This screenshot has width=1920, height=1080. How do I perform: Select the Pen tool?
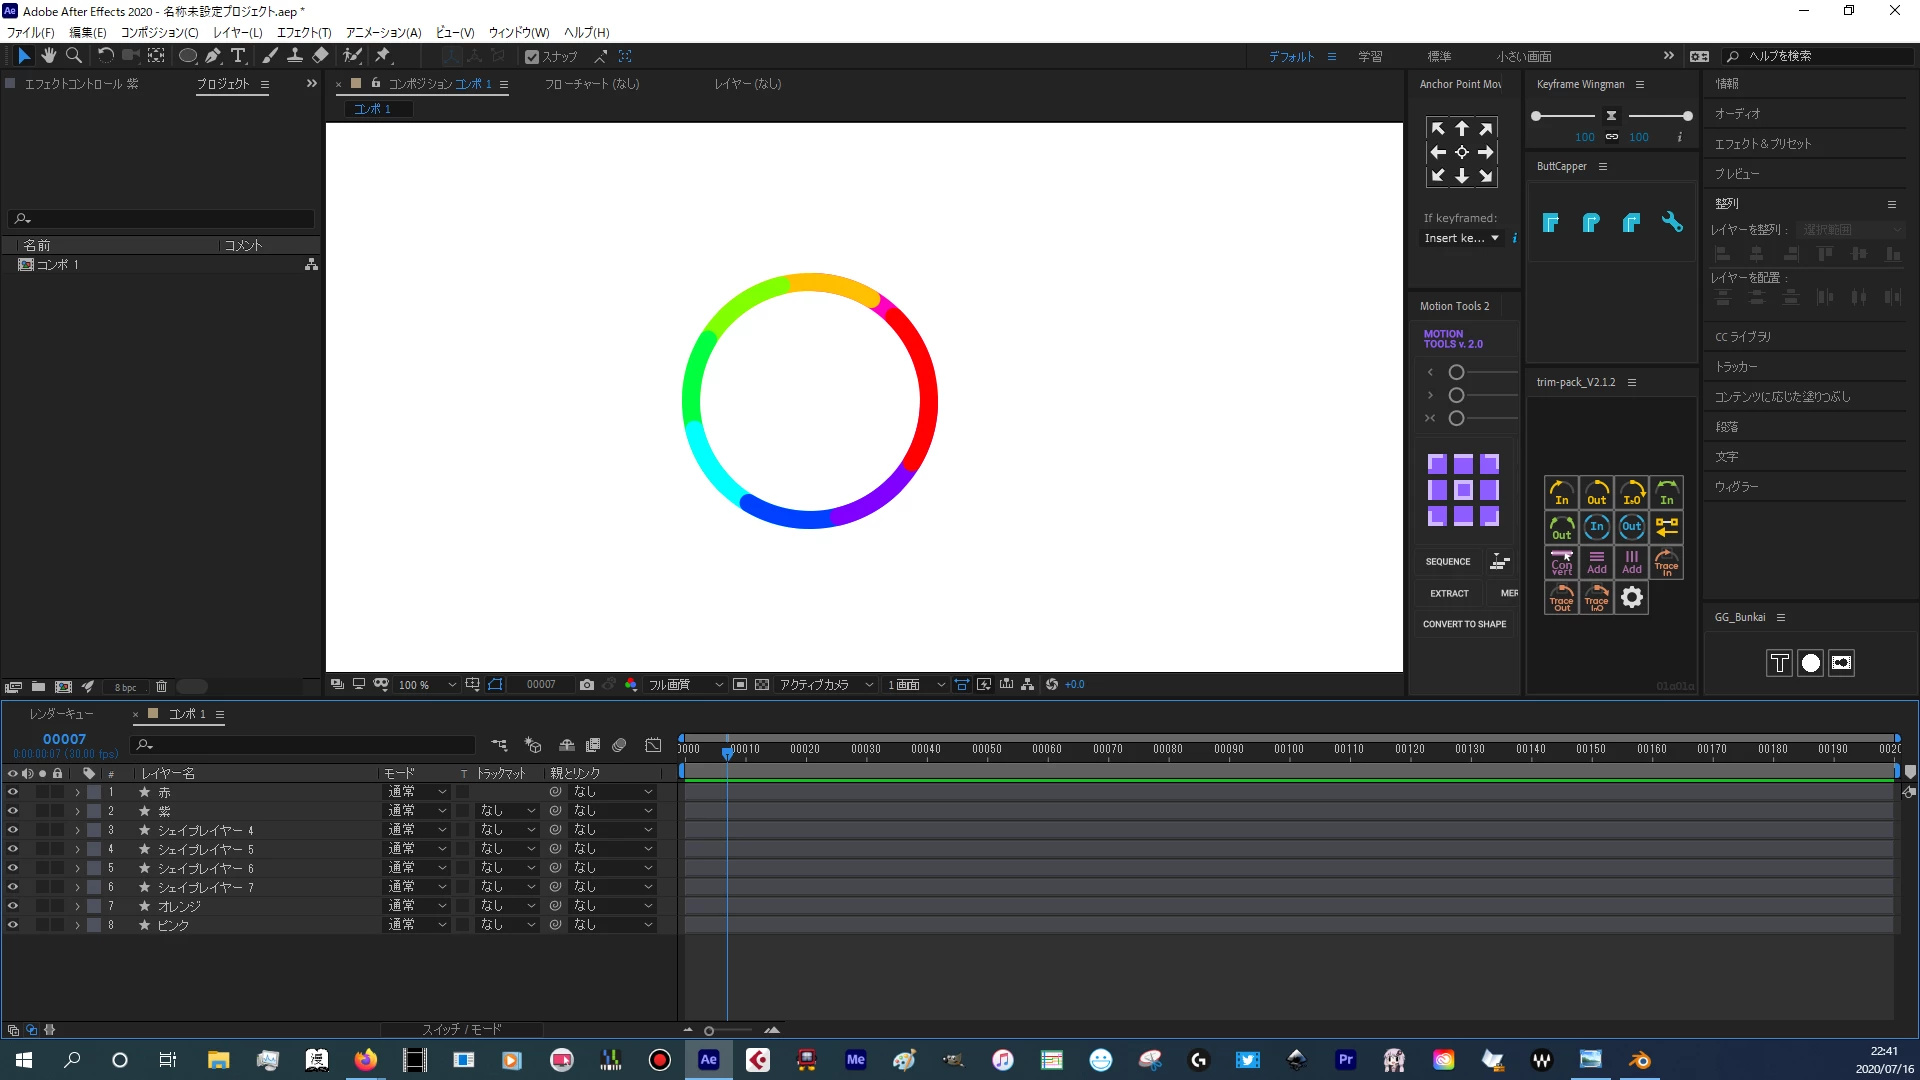[x=213, y=56]
